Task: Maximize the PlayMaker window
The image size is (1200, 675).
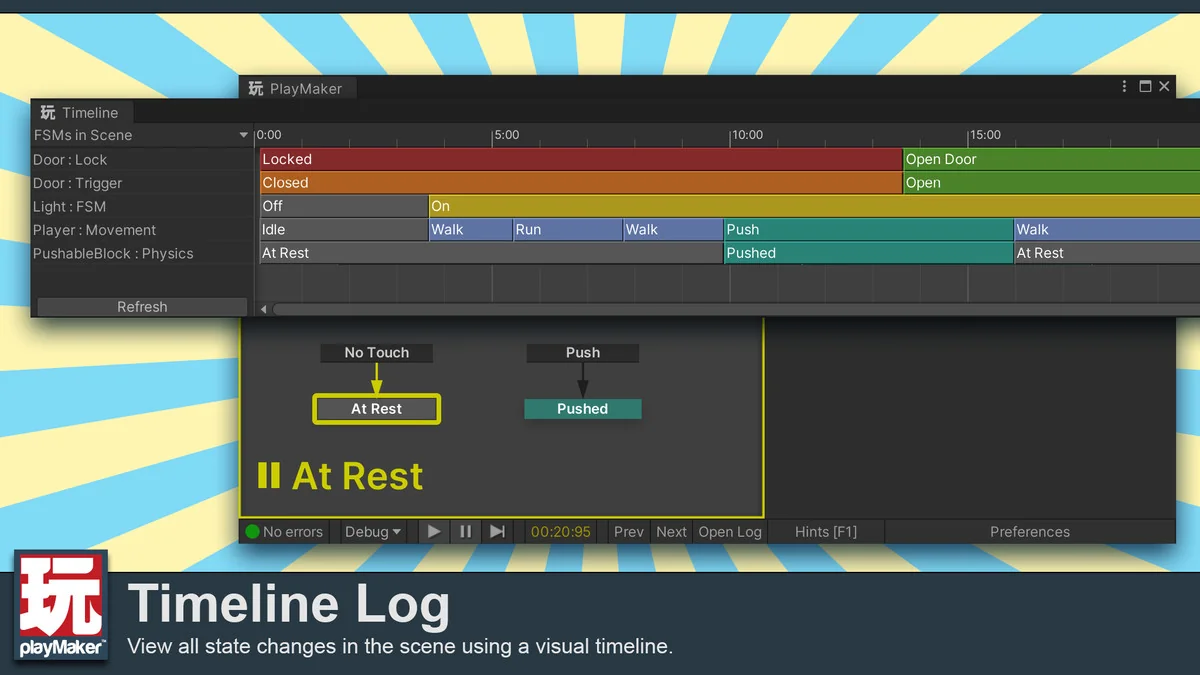Action: point(1145,87)
